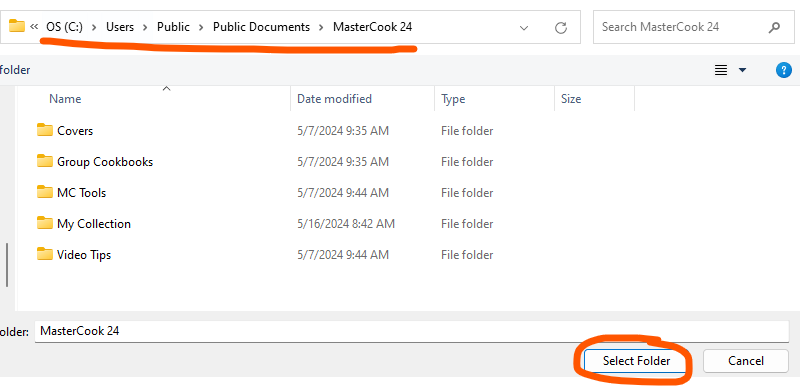Click the Folder name input field
The image size is (800, 386).
[412, 331]
